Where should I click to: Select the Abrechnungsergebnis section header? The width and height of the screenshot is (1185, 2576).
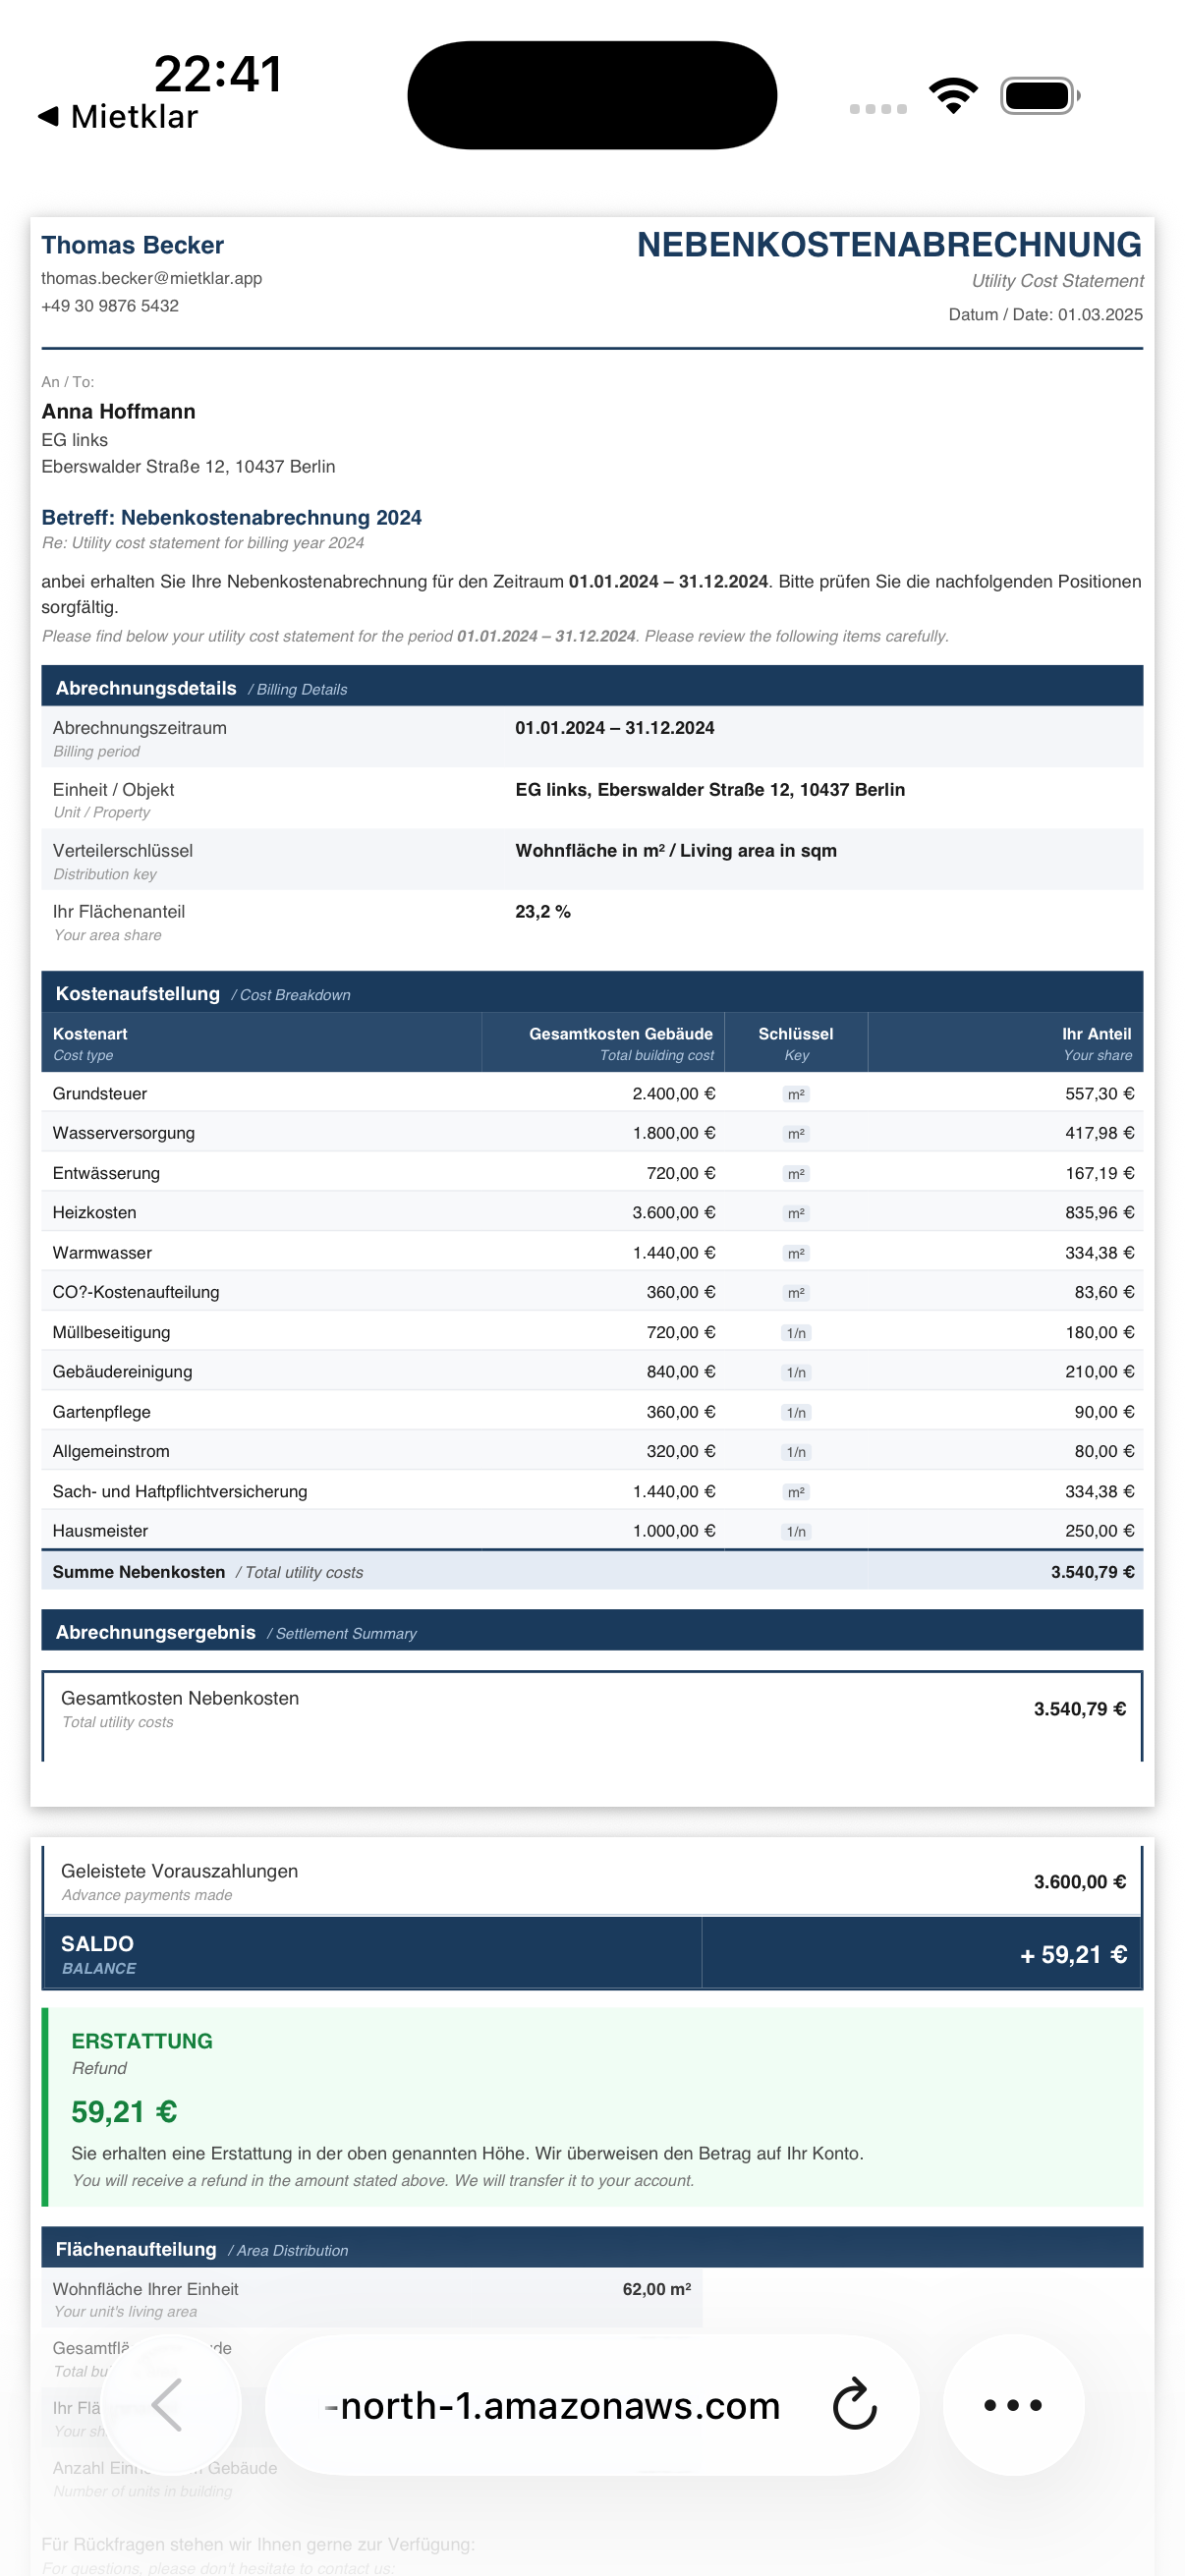[592, 1631]
